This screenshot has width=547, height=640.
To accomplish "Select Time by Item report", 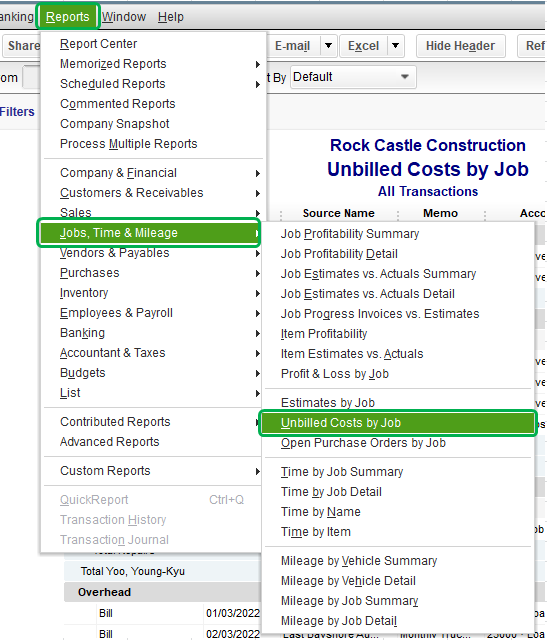I will (x=398, y=532).
